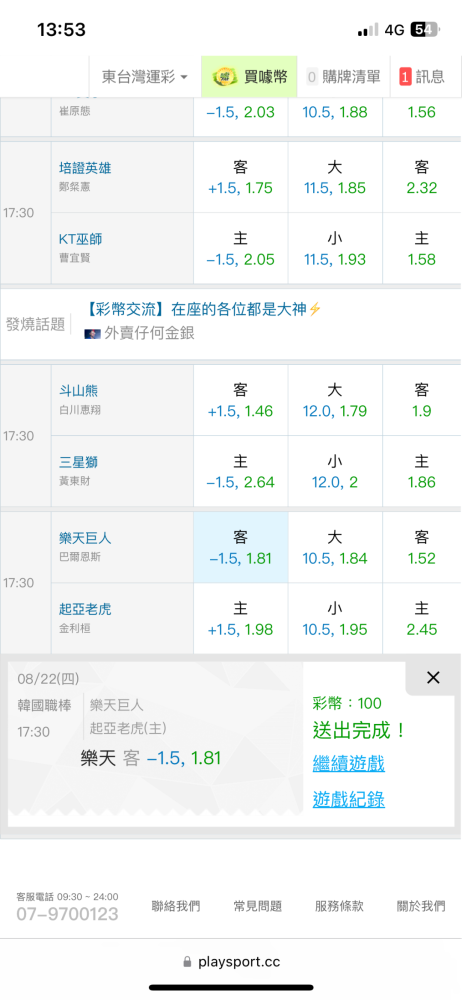
Task: Open 訊息 messages with red badge
Action: [x=422, y=77]
